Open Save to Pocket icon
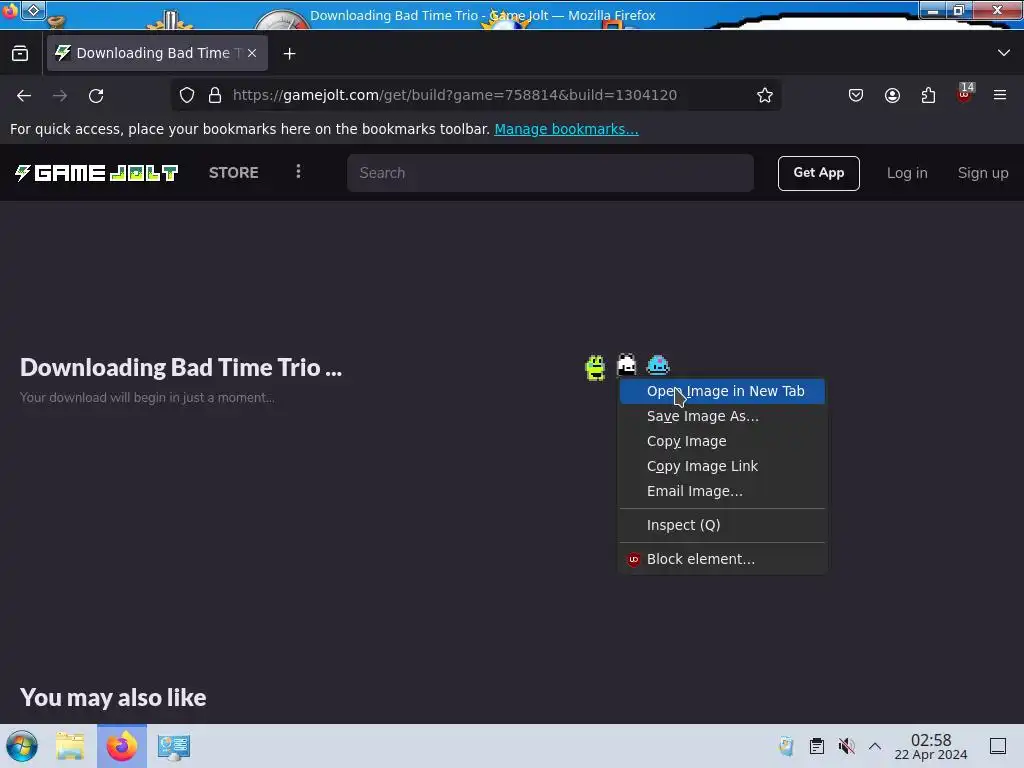 (x=856, y=95)
